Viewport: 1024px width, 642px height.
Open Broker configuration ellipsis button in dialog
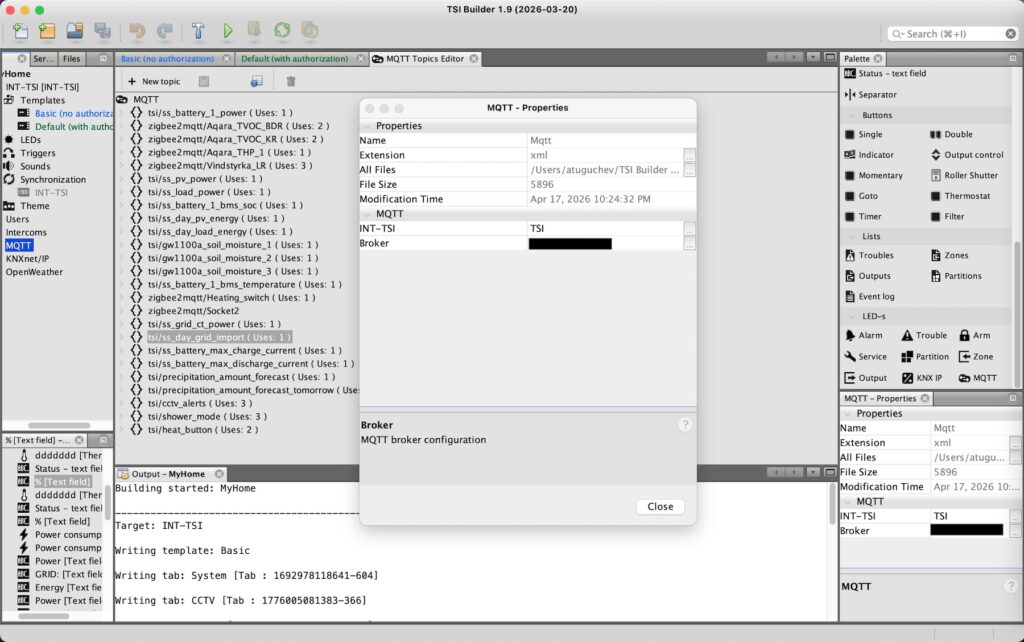[689, 244]
